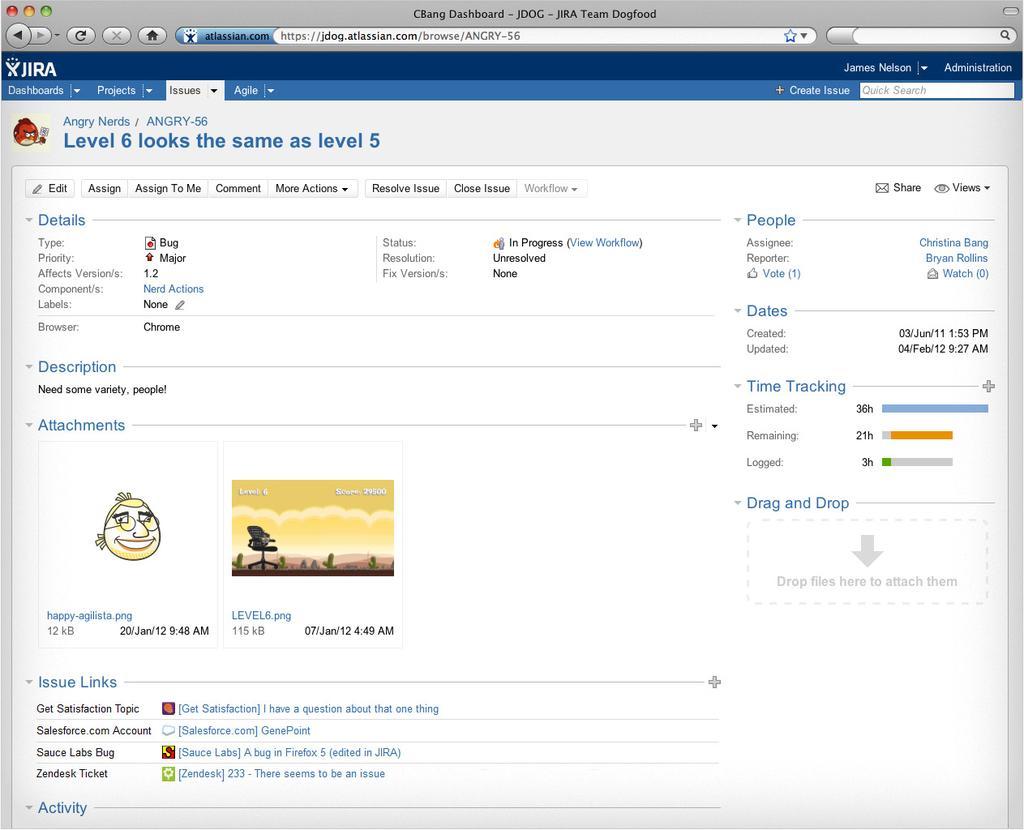Click the envelope Share icon

point(883,187)
